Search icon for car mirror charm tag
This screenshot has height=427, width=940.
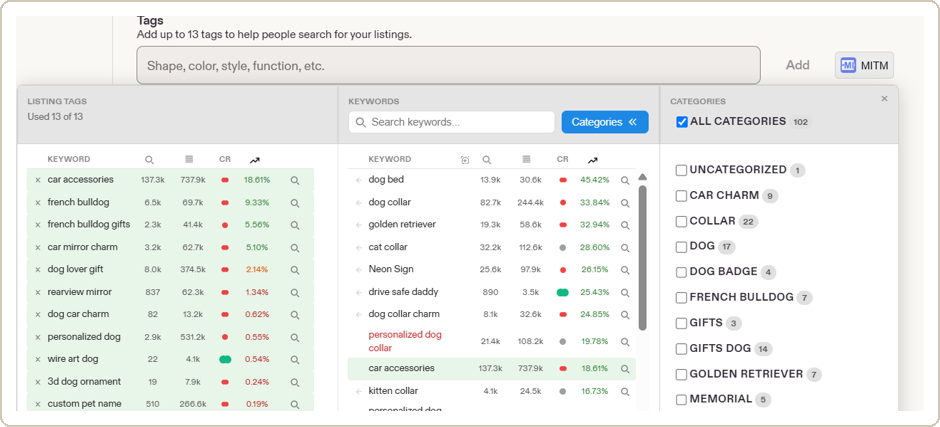pos(294,248)
